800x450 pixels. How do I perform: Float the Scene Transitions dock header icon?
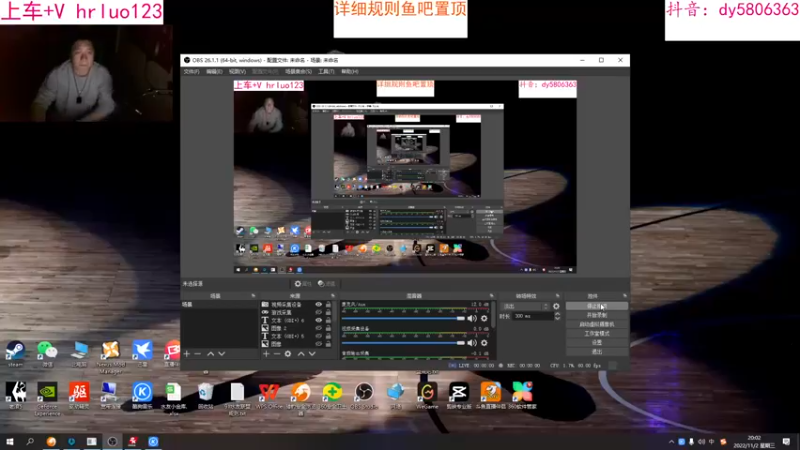pos(557,296)
